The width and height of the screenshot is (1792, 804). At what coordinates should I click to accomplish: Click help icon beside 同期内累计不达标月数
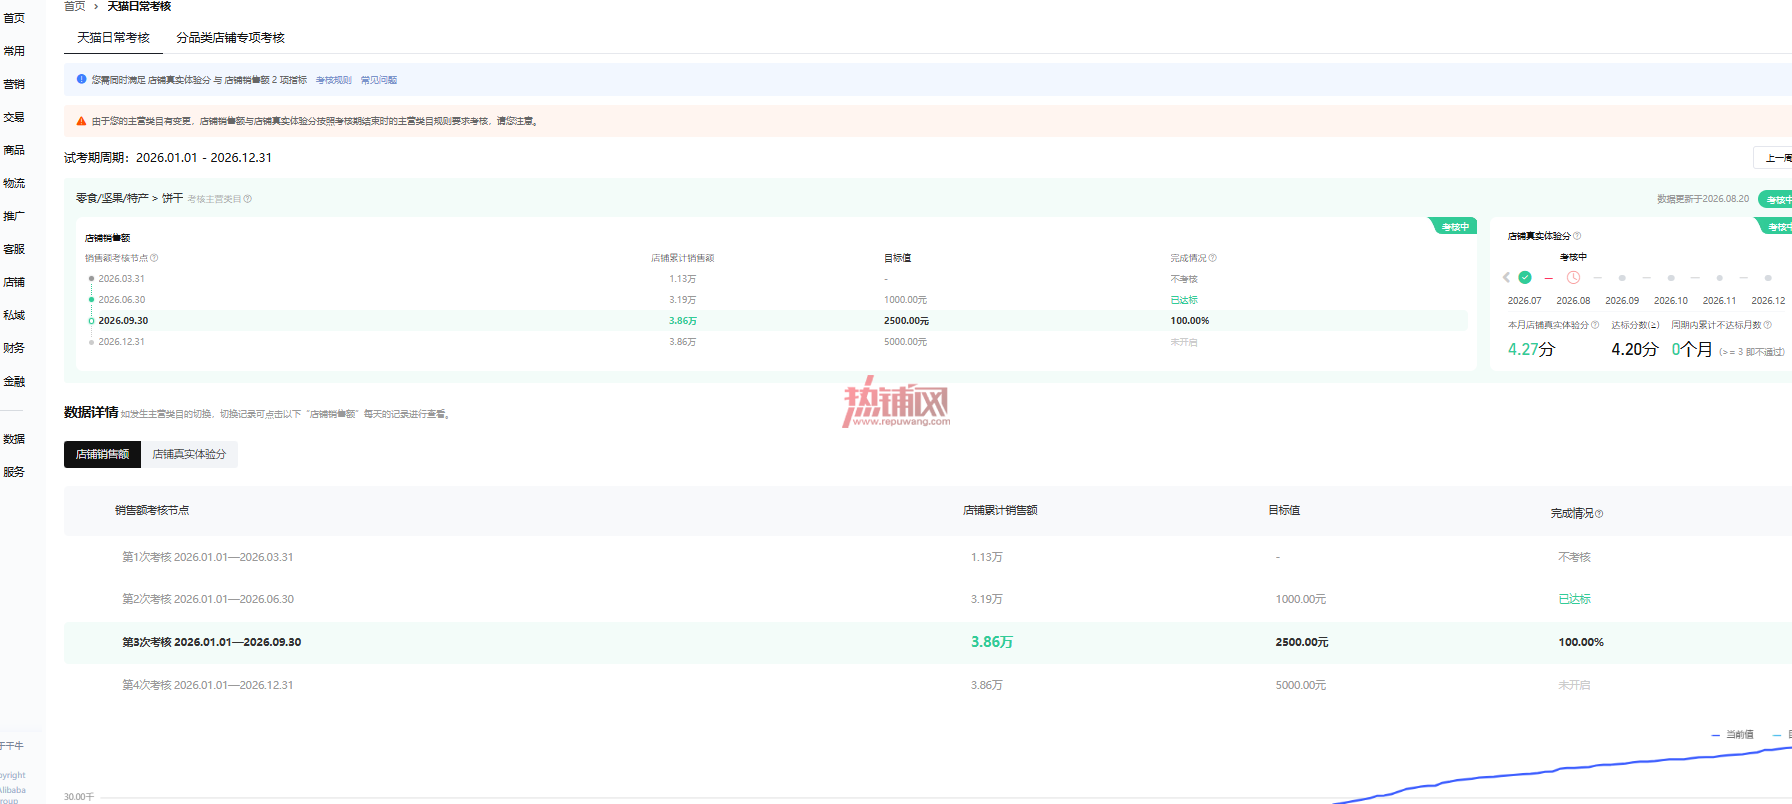coord(1768,325)
